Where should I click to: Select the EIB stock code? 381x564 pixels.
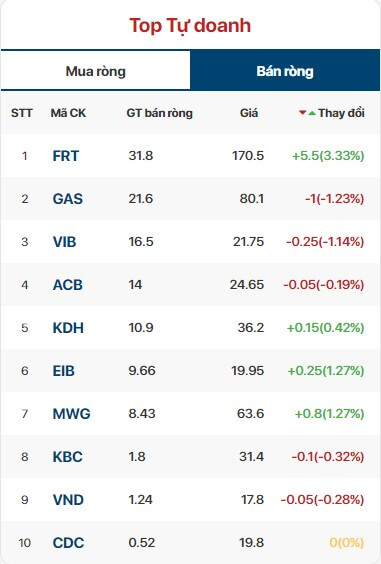coord(64,371)
